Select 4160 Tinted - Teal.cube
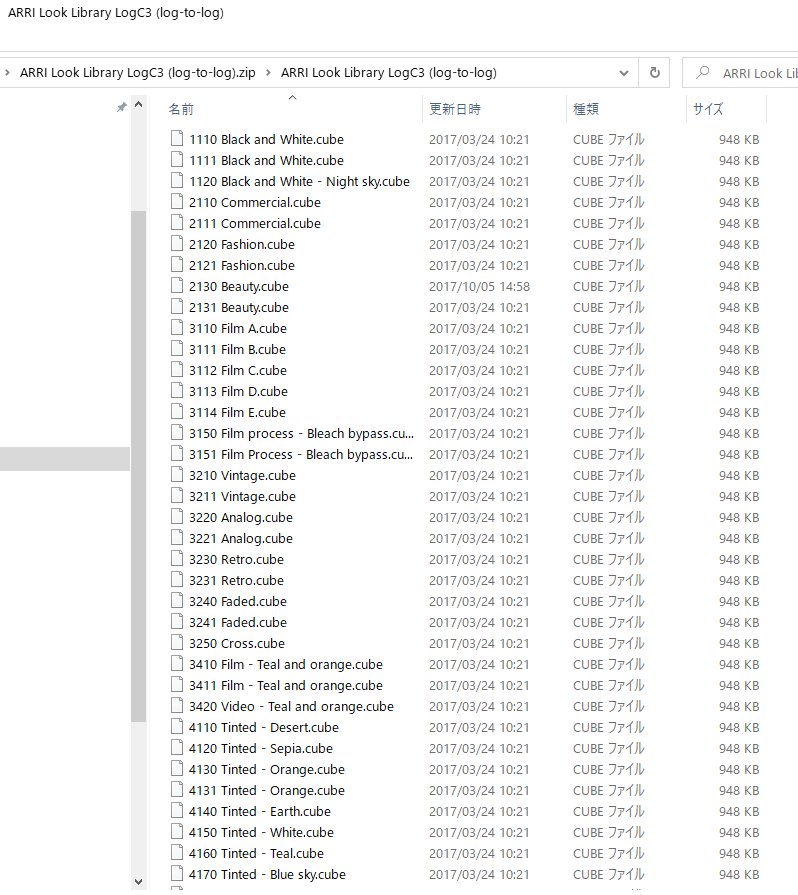Screen dimensions: 798x895 coord(256,854)
